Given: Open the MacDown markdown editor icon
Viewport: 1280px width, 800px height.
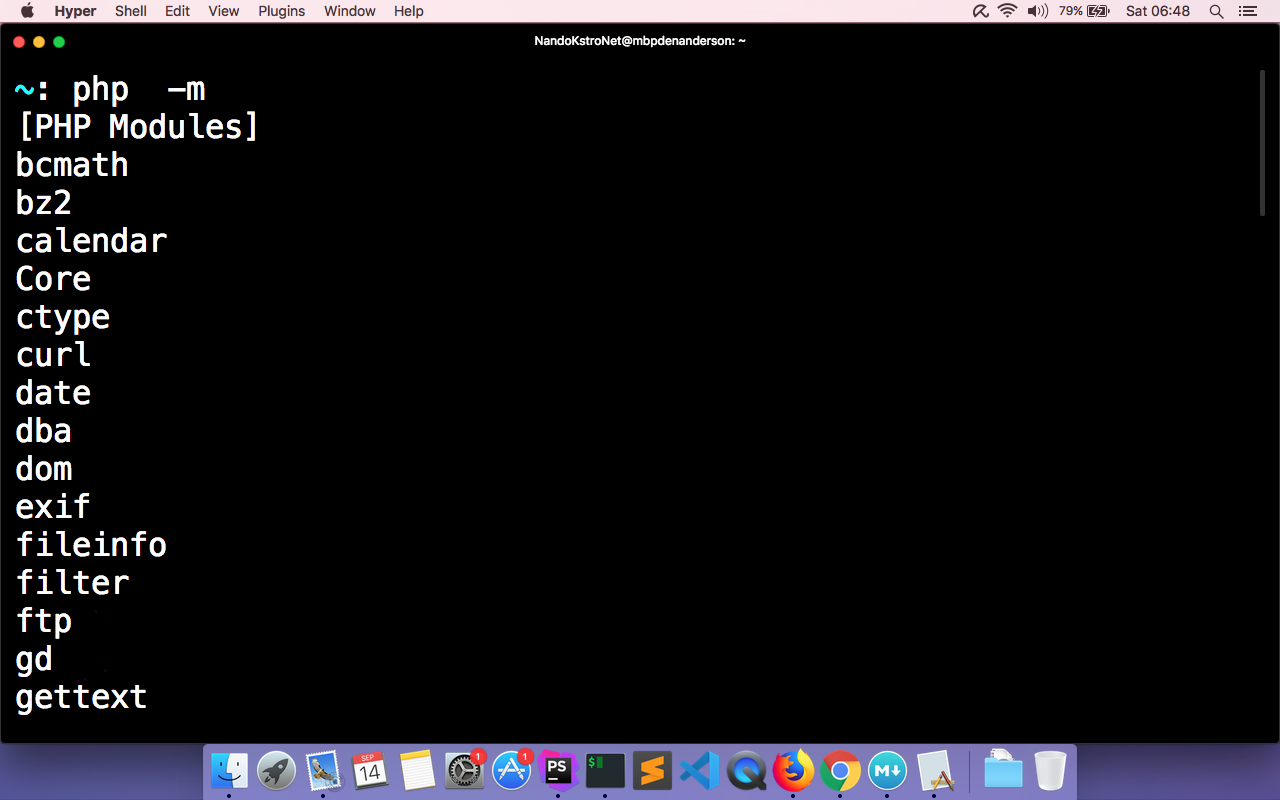Looking at the screenshot, I should tap(887, 771).
